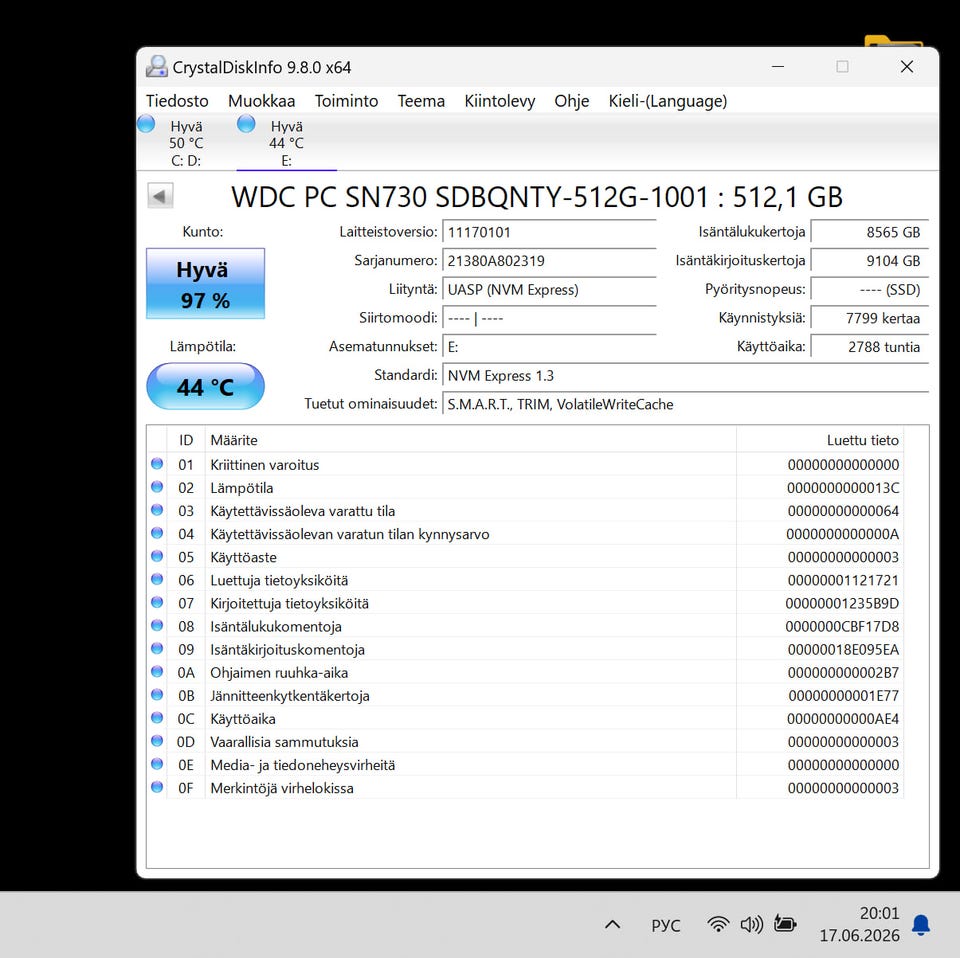Click the serial number field 21380A802319
The height and width of the screenshot is (958, 960).
pos(549,261)
